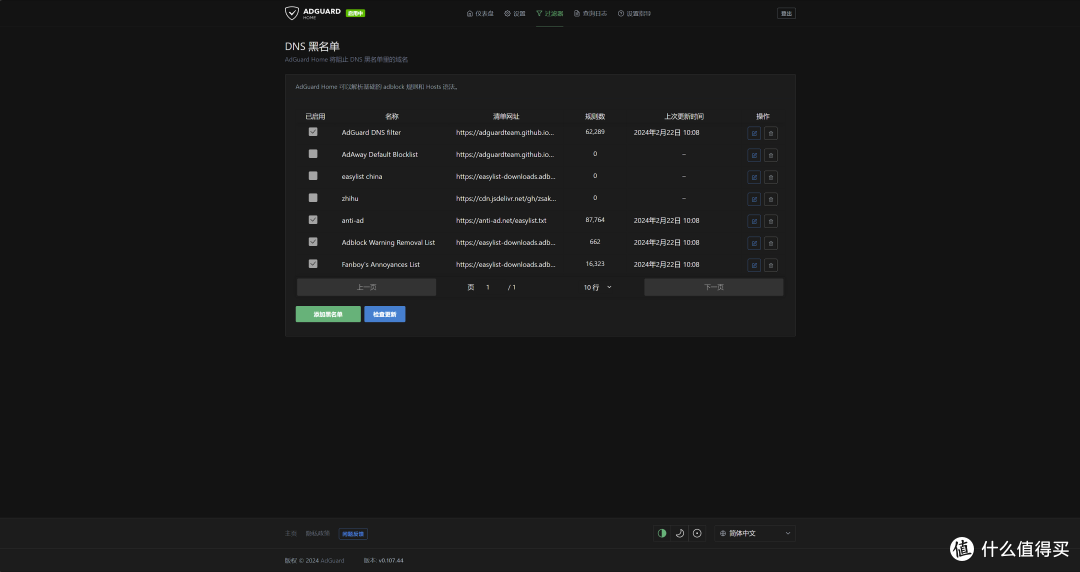1080x572 pixels.
Task: Open the 隐私政策 privacy policy link
Action: pos(318,533)
